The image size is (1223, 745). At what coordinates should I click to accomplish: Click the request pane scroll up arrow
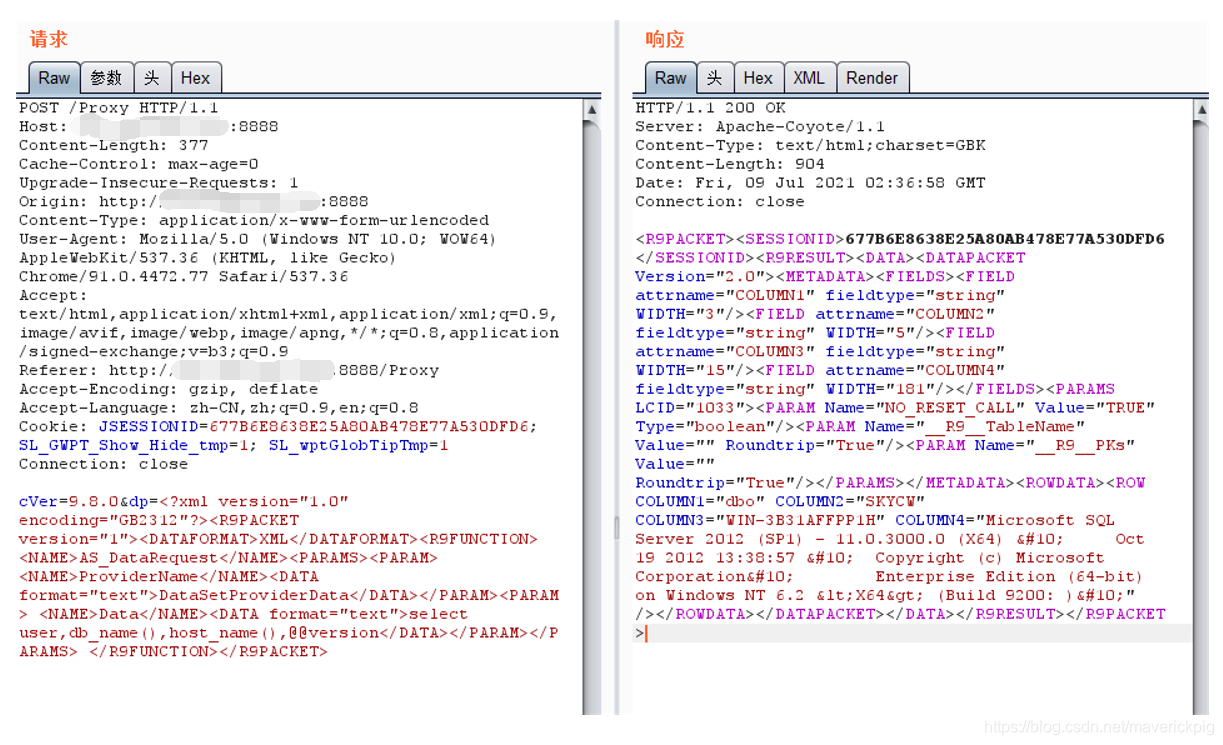[592, 109]
